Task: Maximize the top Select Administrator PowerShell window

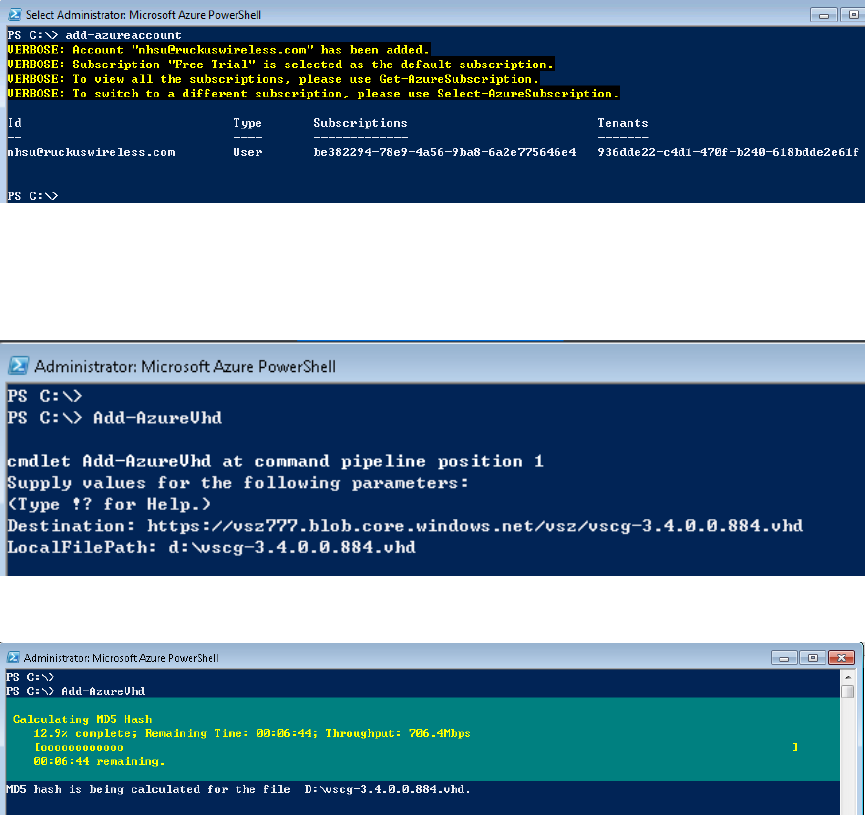Action: tap(852, 15)
